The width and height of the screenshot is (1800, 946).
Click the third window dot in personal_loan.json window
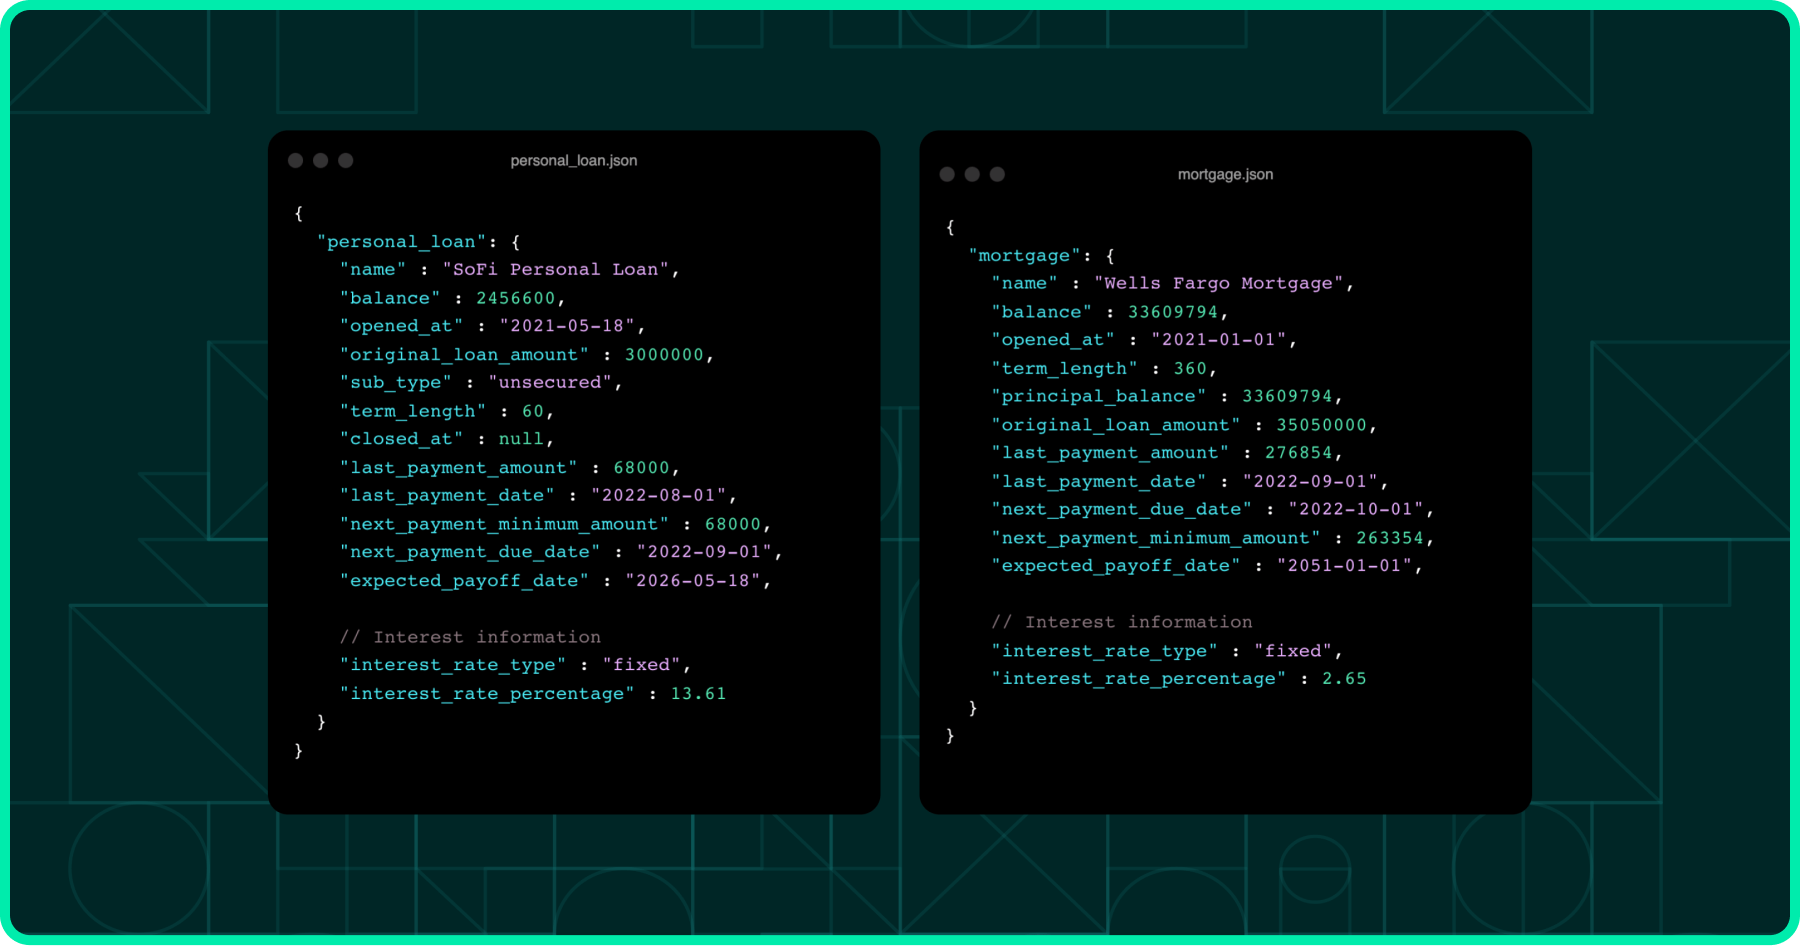(x=345, y=160)
